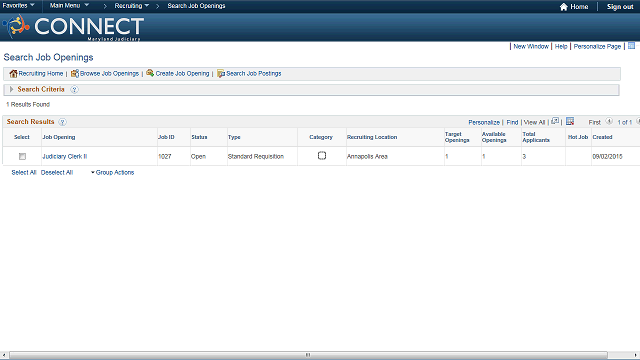Click the Open status cell
This screenshot has width=640, height=360.
(198, 156)
